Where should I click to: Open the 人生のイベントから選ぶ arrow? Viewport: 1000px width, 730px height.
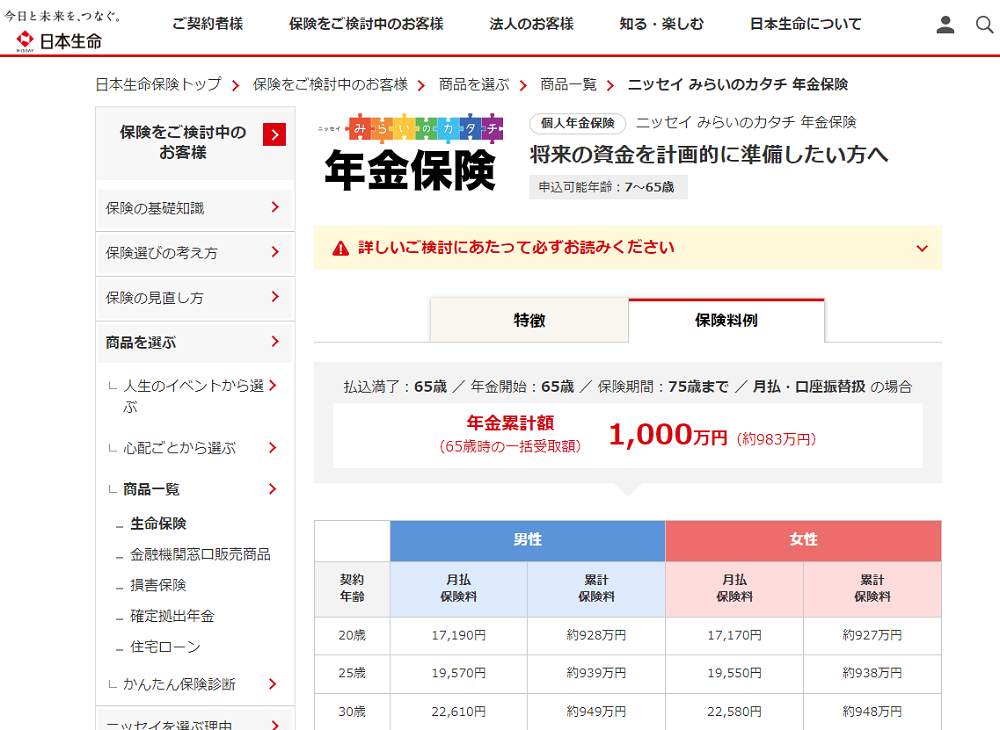pyautogui.click(x=273, y=385)
